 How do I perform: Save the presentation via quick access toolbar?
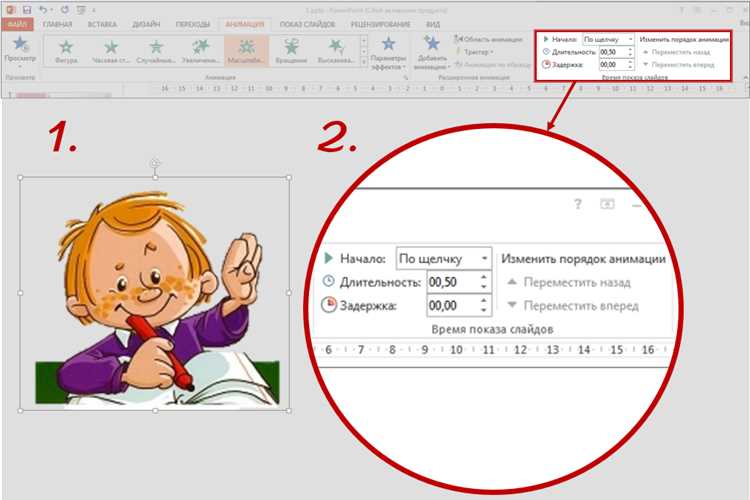pyautogui.click(x=27, y=10)
